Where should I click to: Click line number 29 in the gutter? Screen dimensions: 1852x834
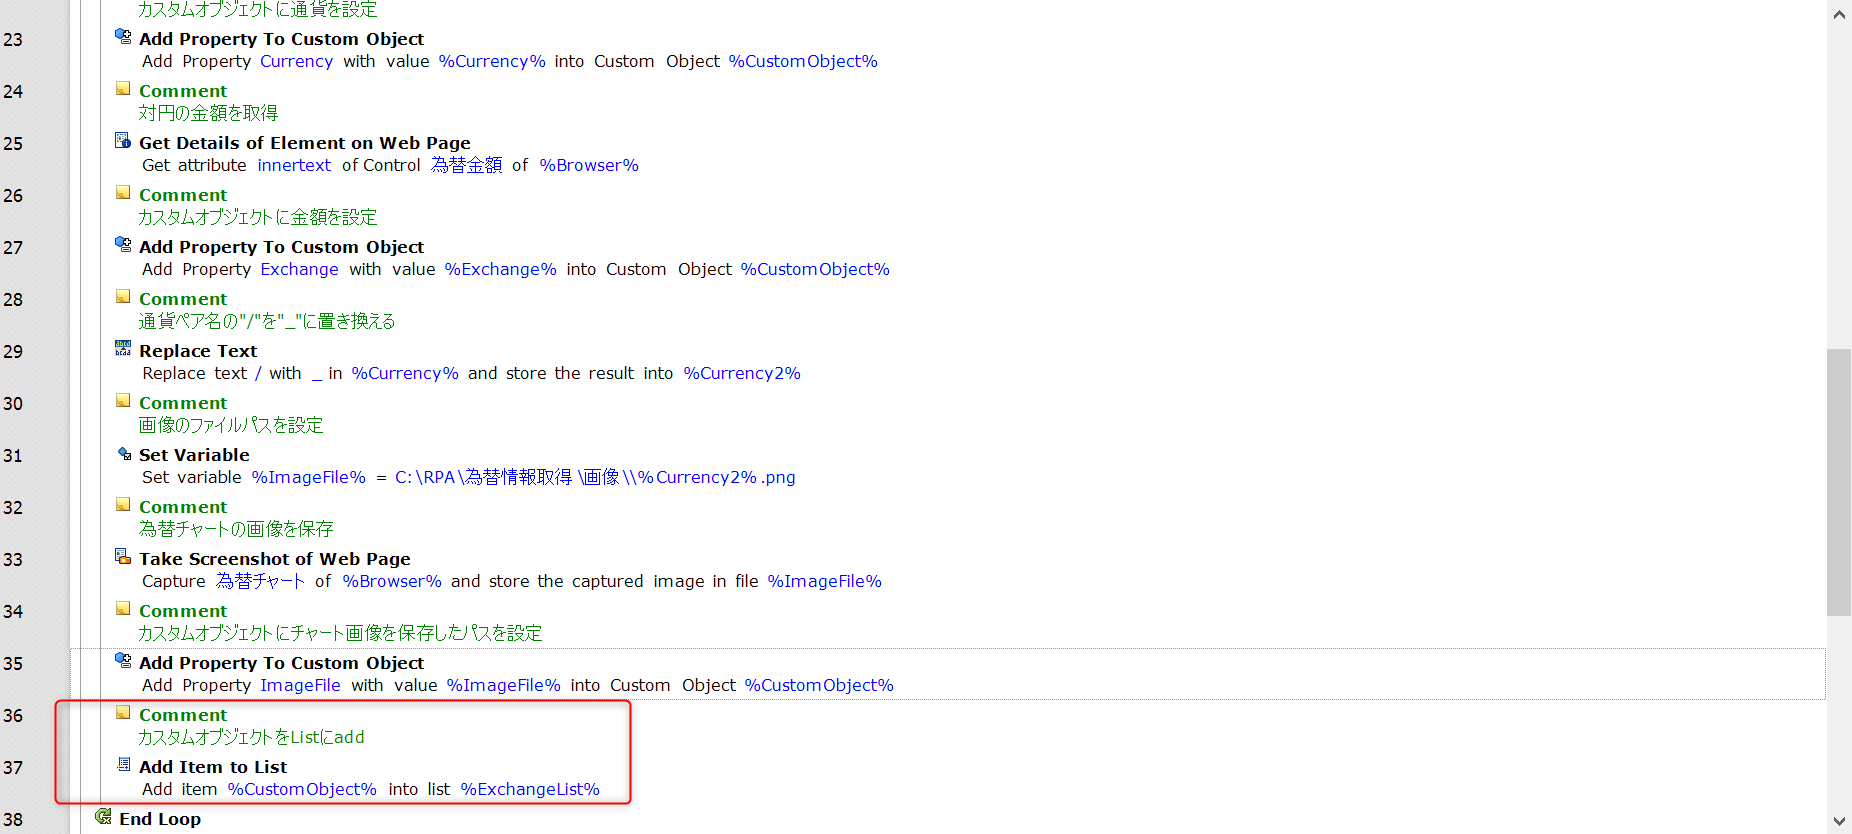[x=13, y=351]
